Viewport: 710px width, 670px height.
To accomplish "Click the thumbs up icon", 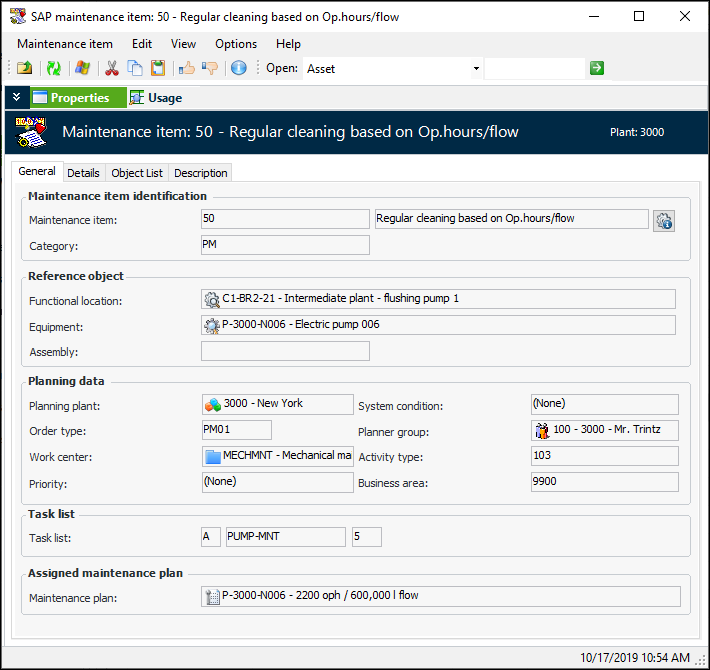I will click(x=187, y=68).
